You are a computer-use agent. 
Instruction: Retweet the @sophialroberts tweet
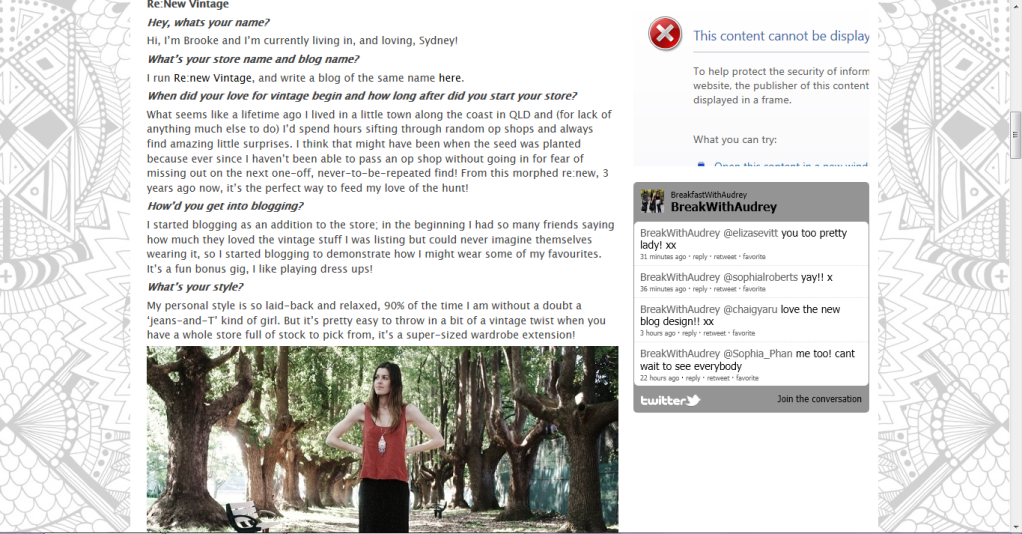(725, 289)
